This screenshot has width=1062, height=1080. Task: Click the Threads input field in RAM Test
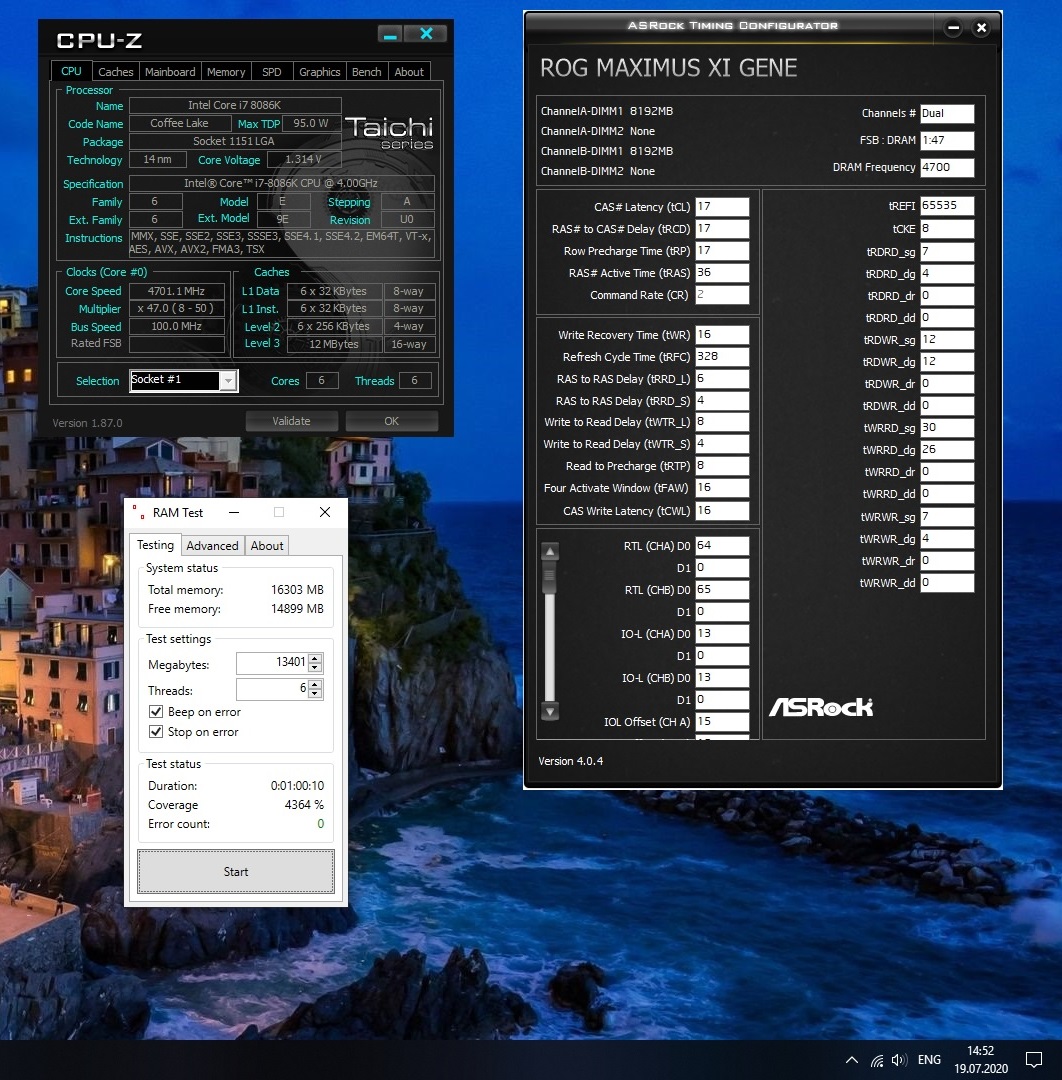coord(272,689)
